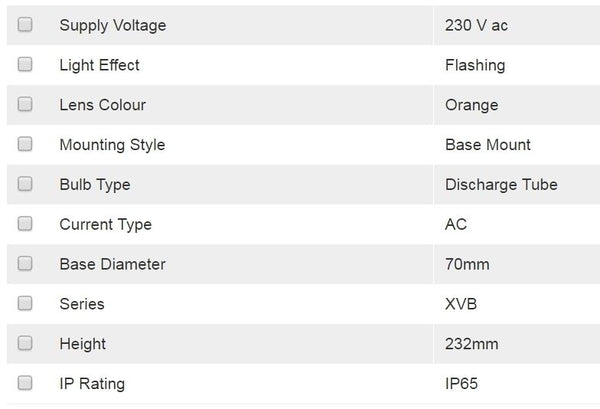
Task: Select the Mounting Style checkbox
Action: tap(25, 144)
